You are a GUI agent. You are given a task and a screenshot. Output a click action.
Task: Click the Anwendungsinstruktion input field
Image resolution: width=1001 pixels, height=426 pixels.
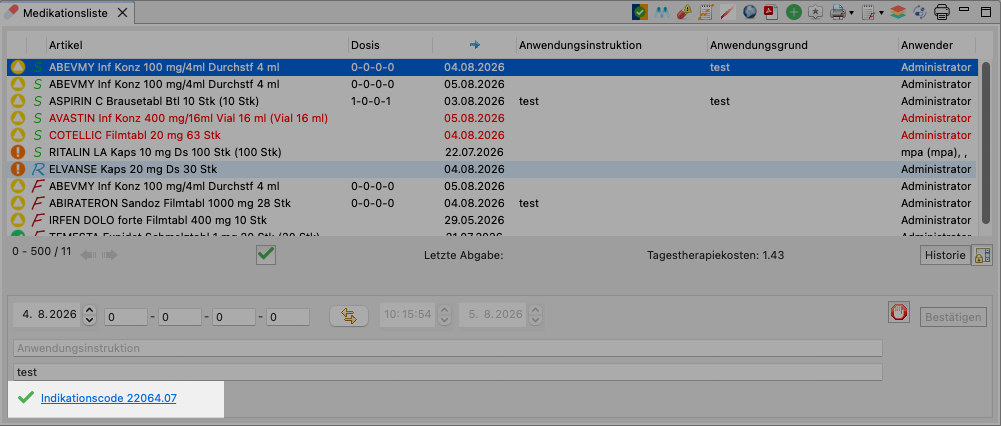click(448, 348)
